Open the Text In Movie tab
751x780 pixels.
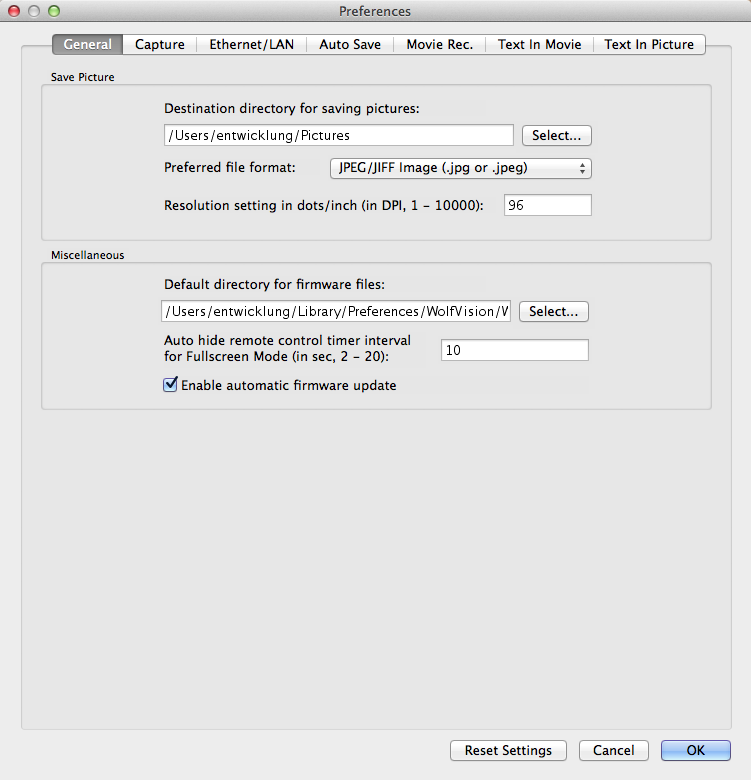(x=539, y=44)
